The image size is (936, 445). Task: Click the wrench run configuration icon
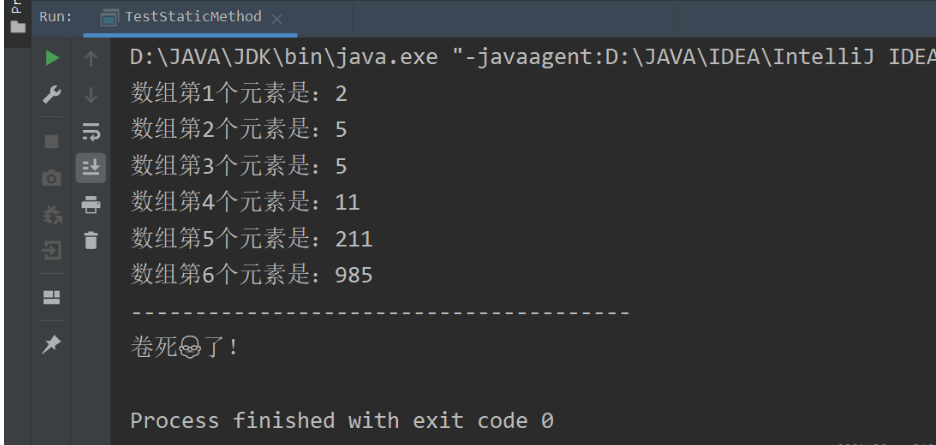pos(53,96)
